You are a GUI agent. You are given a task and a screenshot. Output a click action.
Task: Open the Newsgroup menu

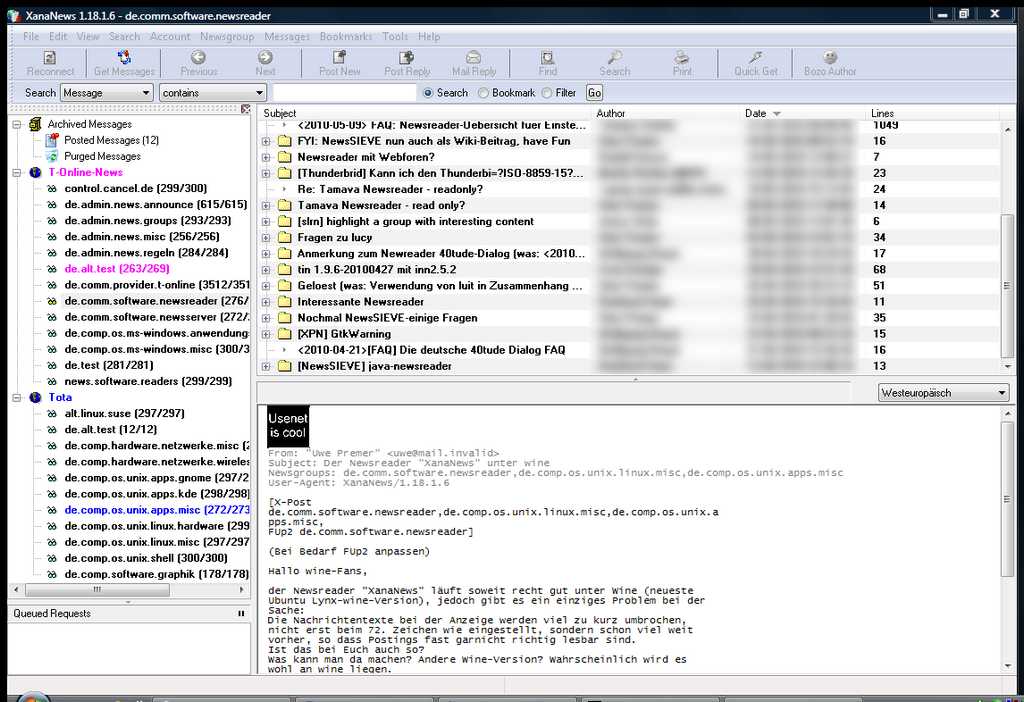(227, 36)
